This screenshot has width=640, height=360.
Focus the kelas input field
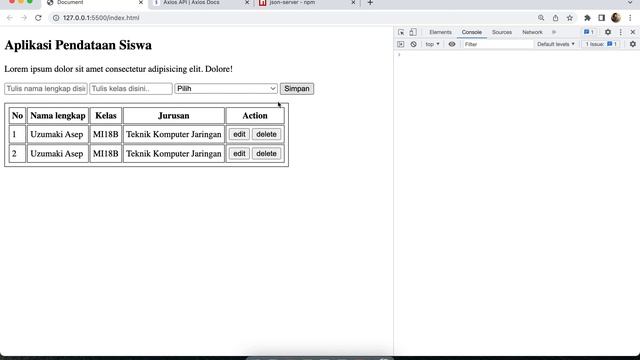pos(131,89)
